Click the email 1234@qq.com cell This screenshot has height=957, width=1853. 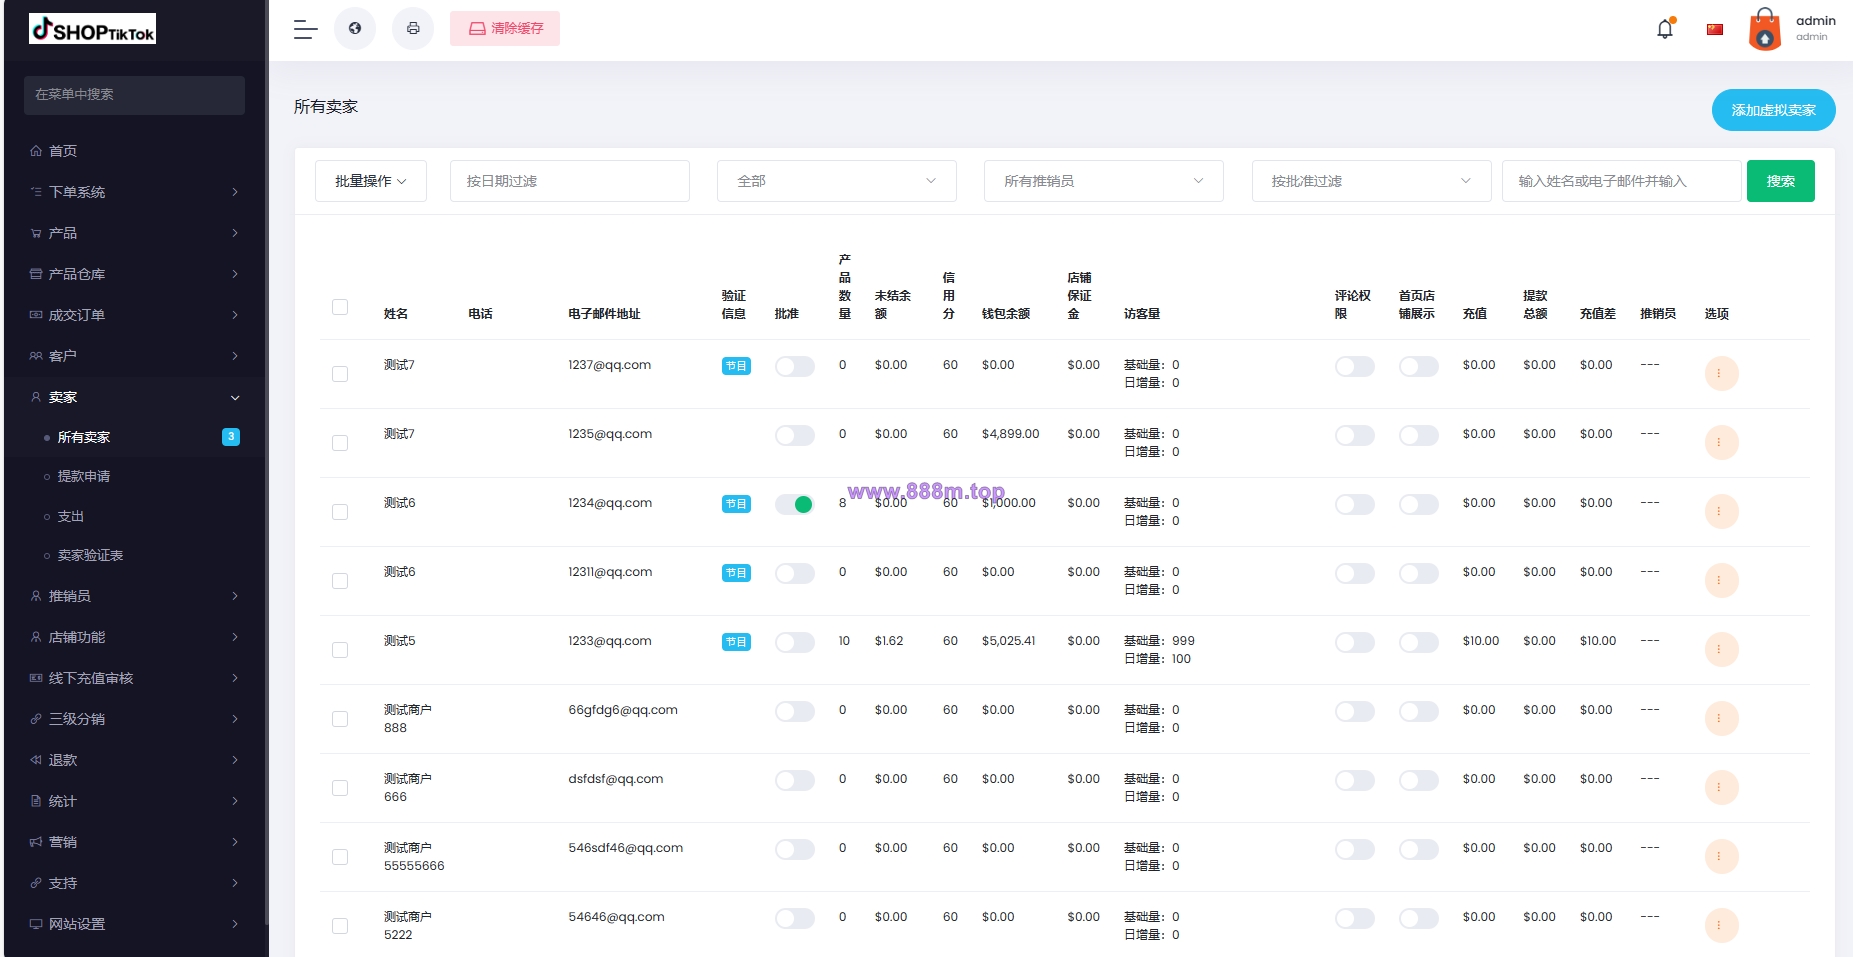(x=610, y=503)
